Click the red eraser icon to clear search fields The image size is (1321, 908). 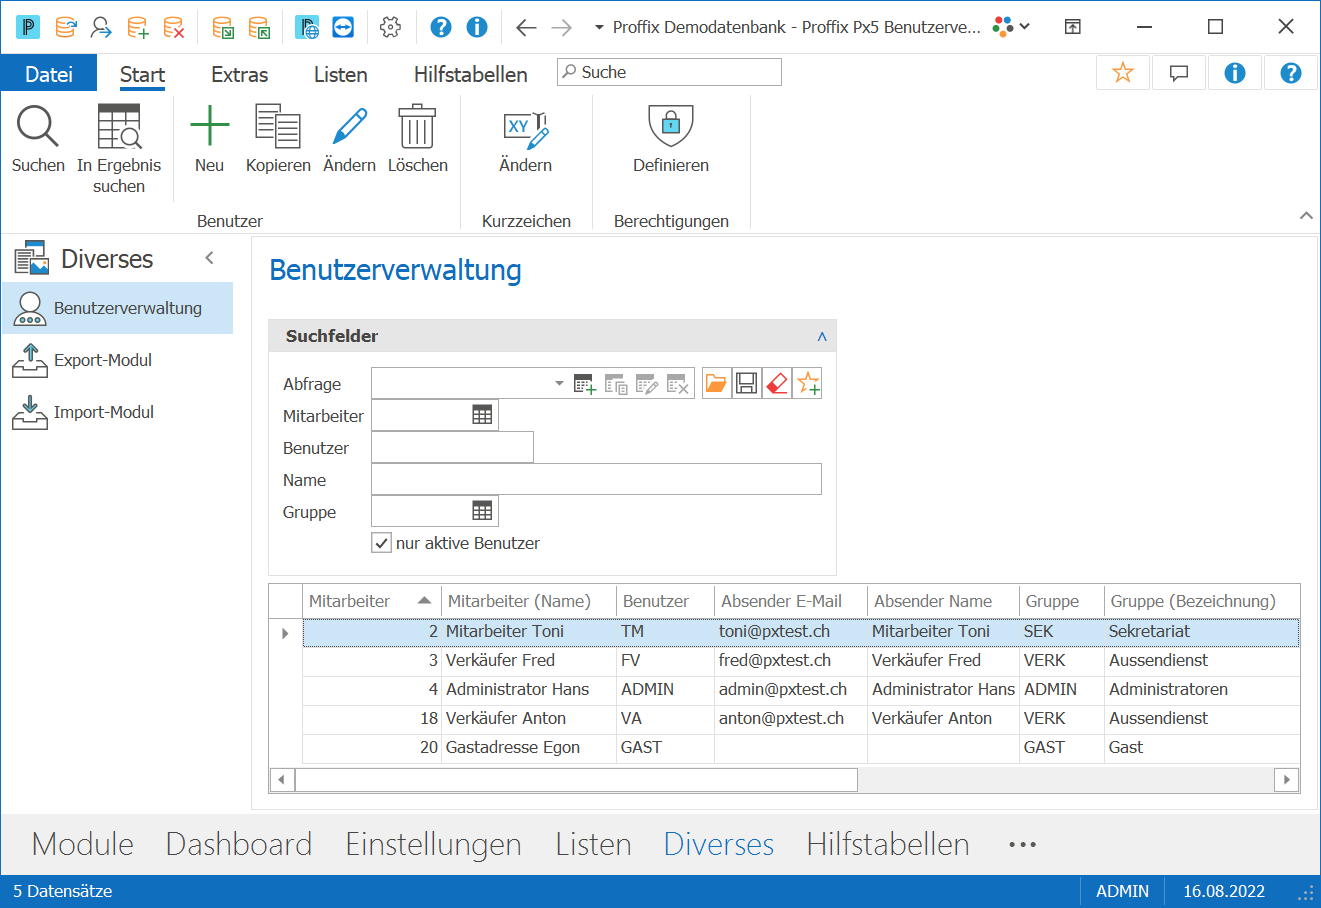[777, 383]
